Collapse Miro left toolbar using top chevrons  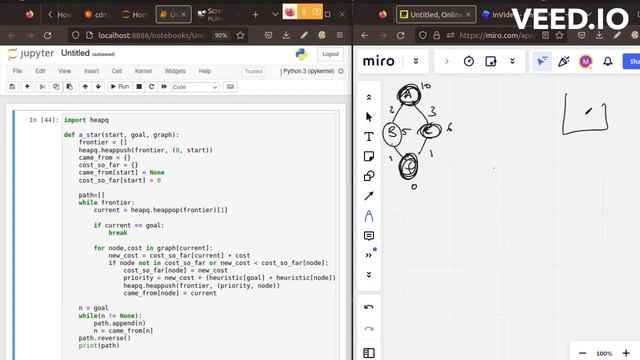pos(369,97)
